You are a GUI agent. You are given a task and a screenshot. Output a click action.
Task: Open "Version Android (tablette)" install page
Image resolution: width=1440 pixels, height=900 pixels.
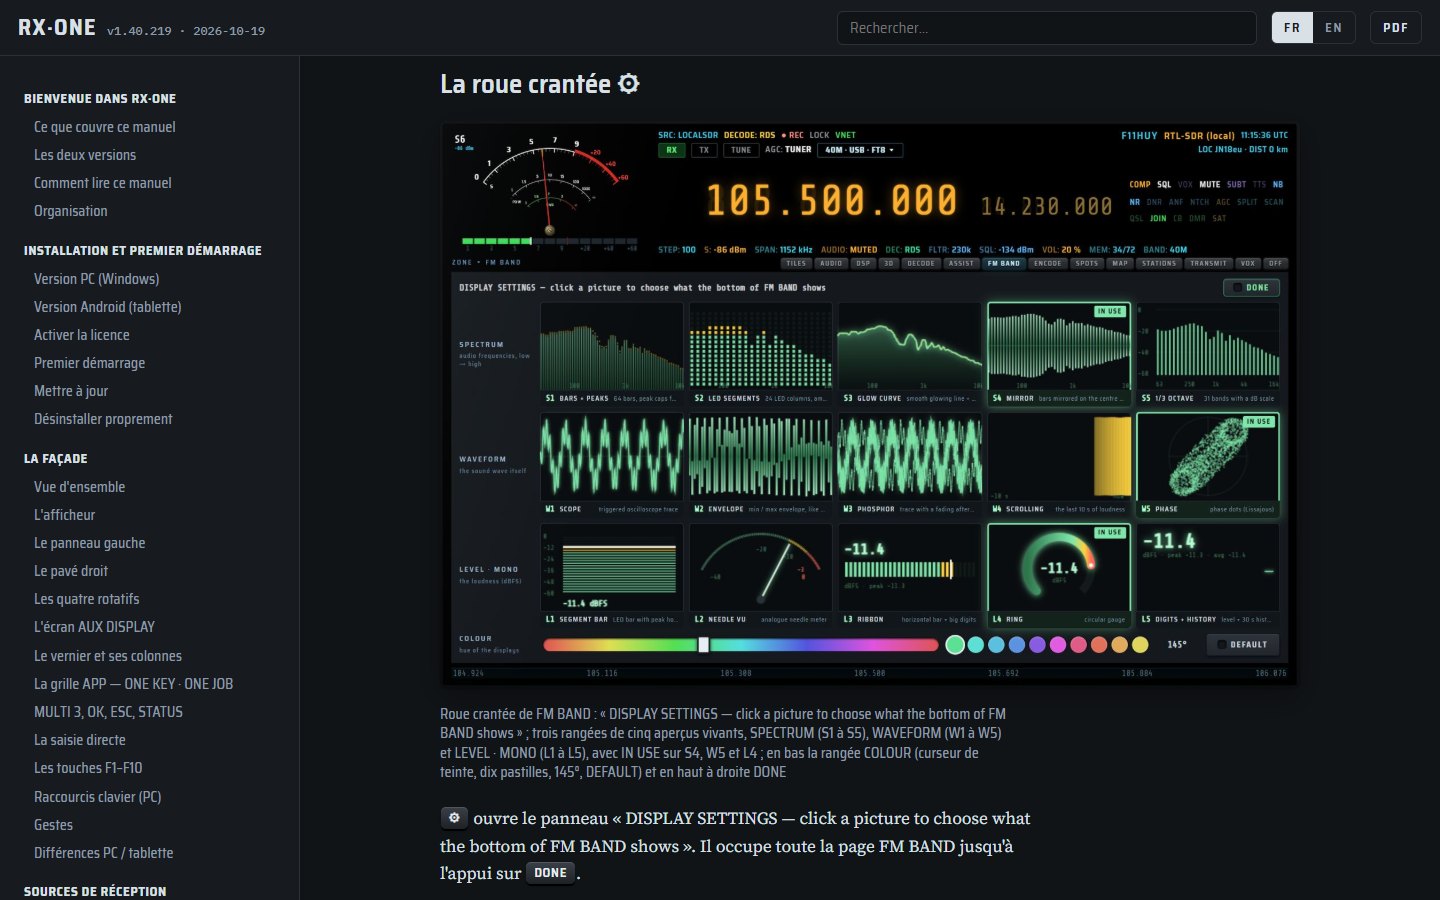pyautogui.click(x=108, y=307)
